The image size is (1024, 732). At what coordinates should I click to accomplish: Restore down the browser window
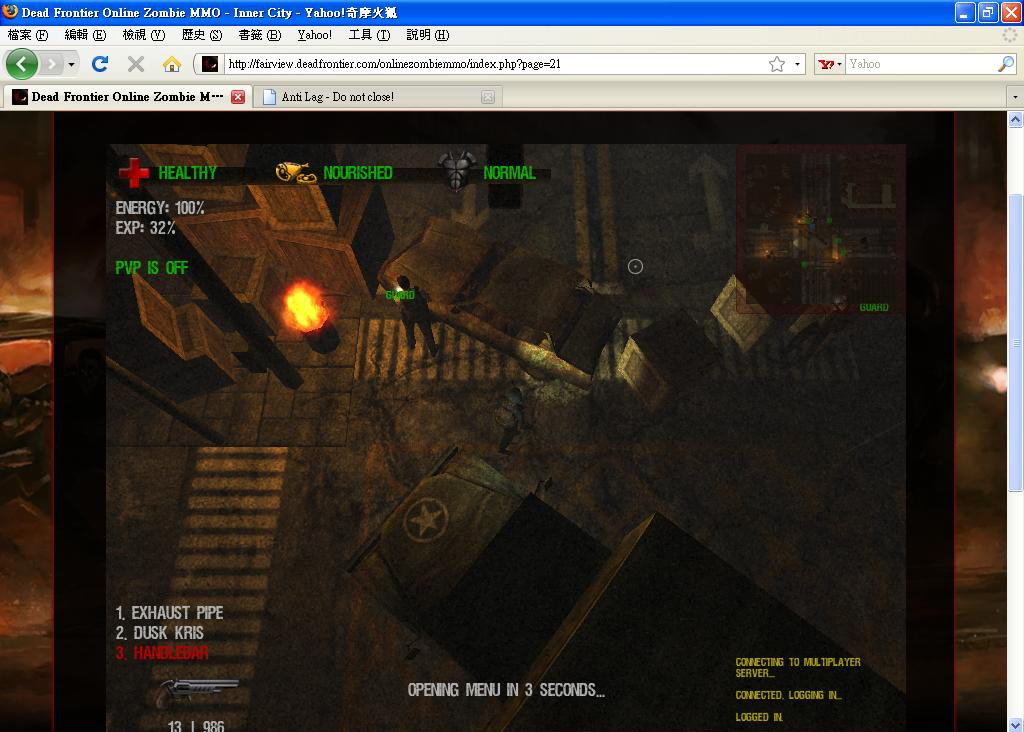(x=988, y=12)
